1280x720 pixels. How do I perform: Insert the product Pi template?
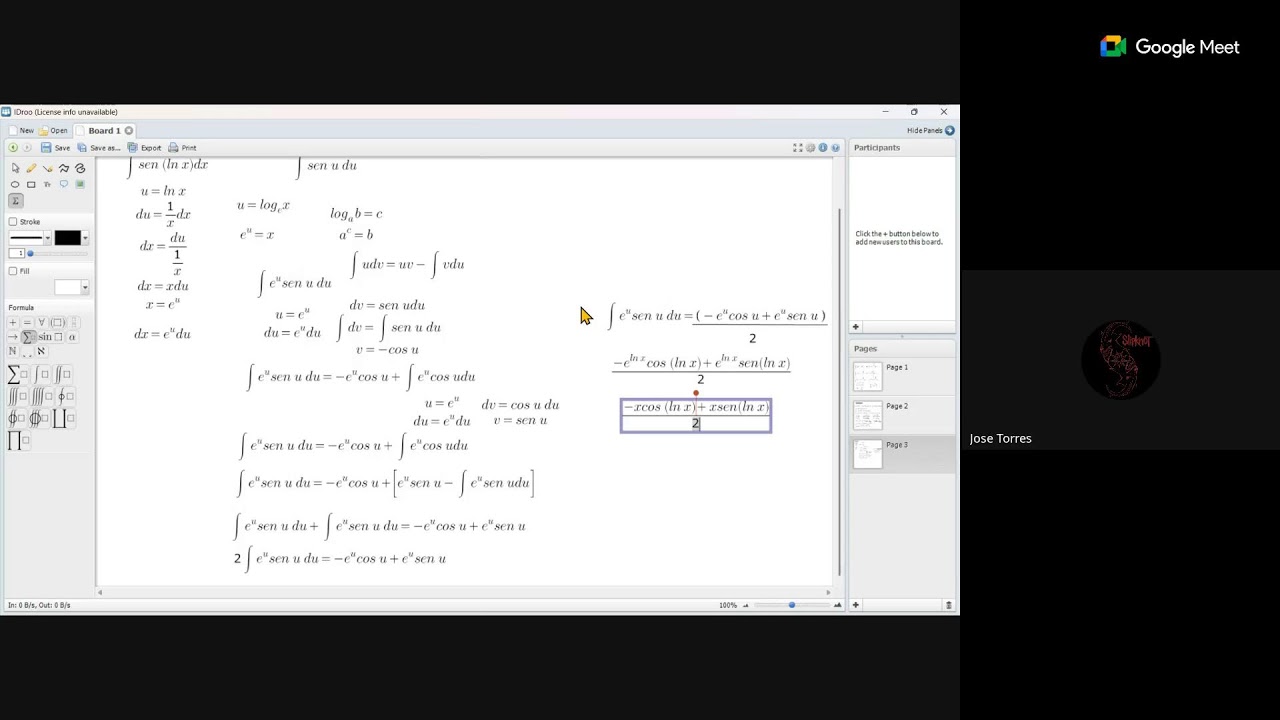17,440
